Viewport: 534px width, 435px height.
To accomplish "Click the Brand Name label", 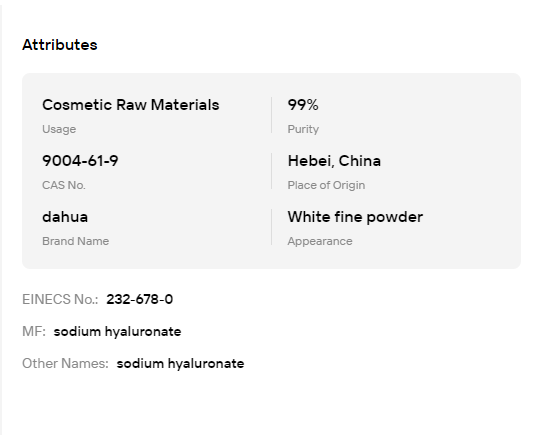I will (76, 241).
